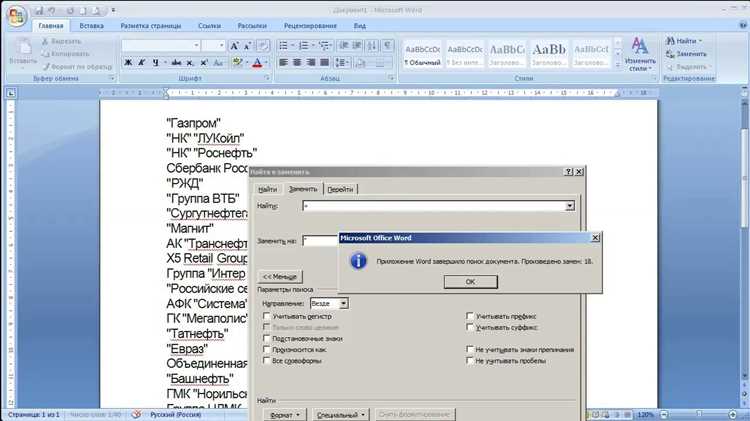Click the Save icon in quick access toolbar
This screenshot has width=750, height=421.
tap(40, 10)
